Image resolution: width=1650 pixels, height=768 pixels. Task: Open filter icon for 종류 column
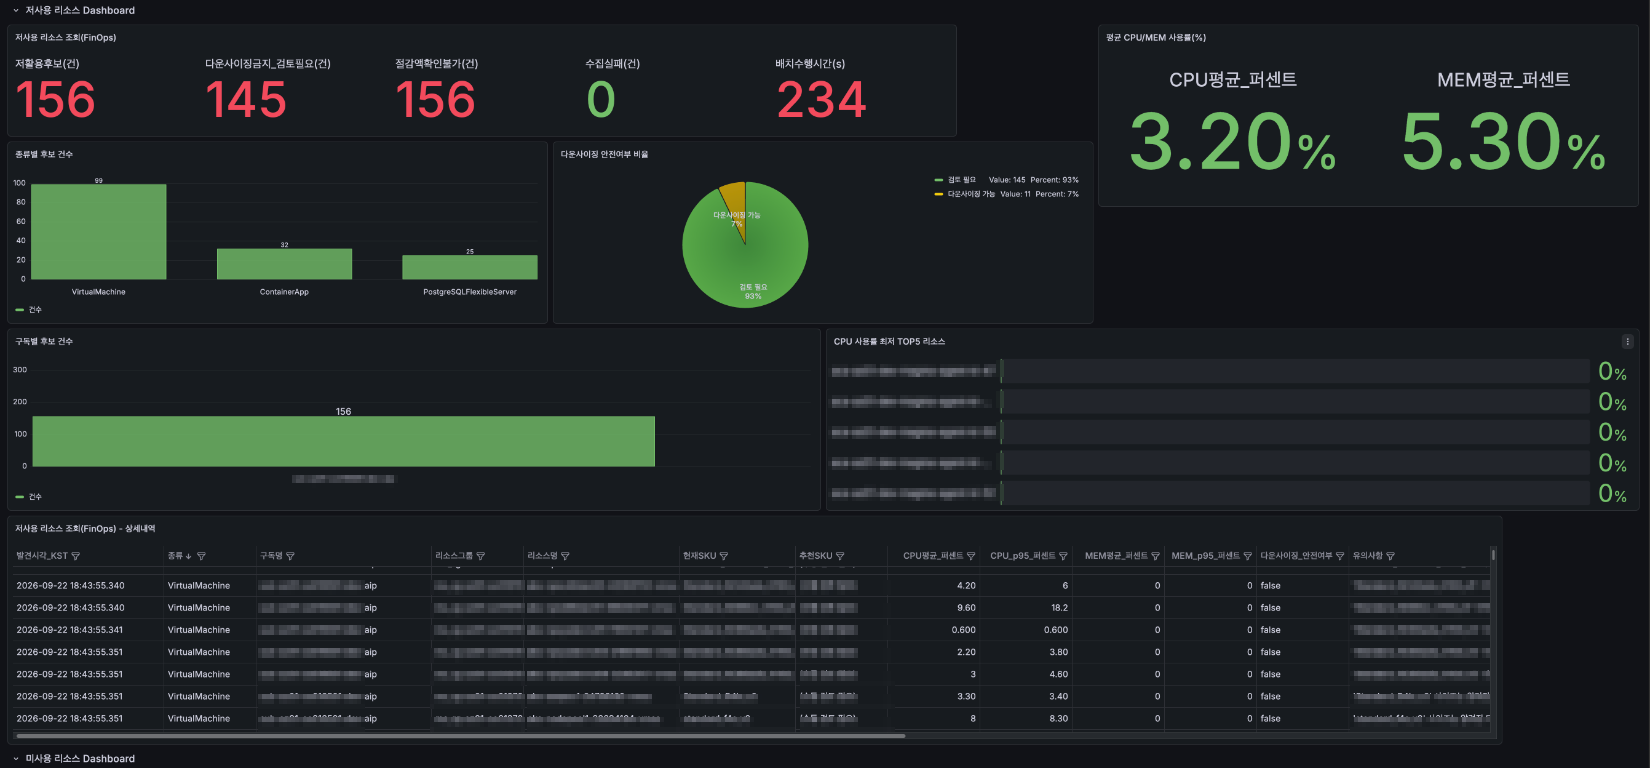201,556
